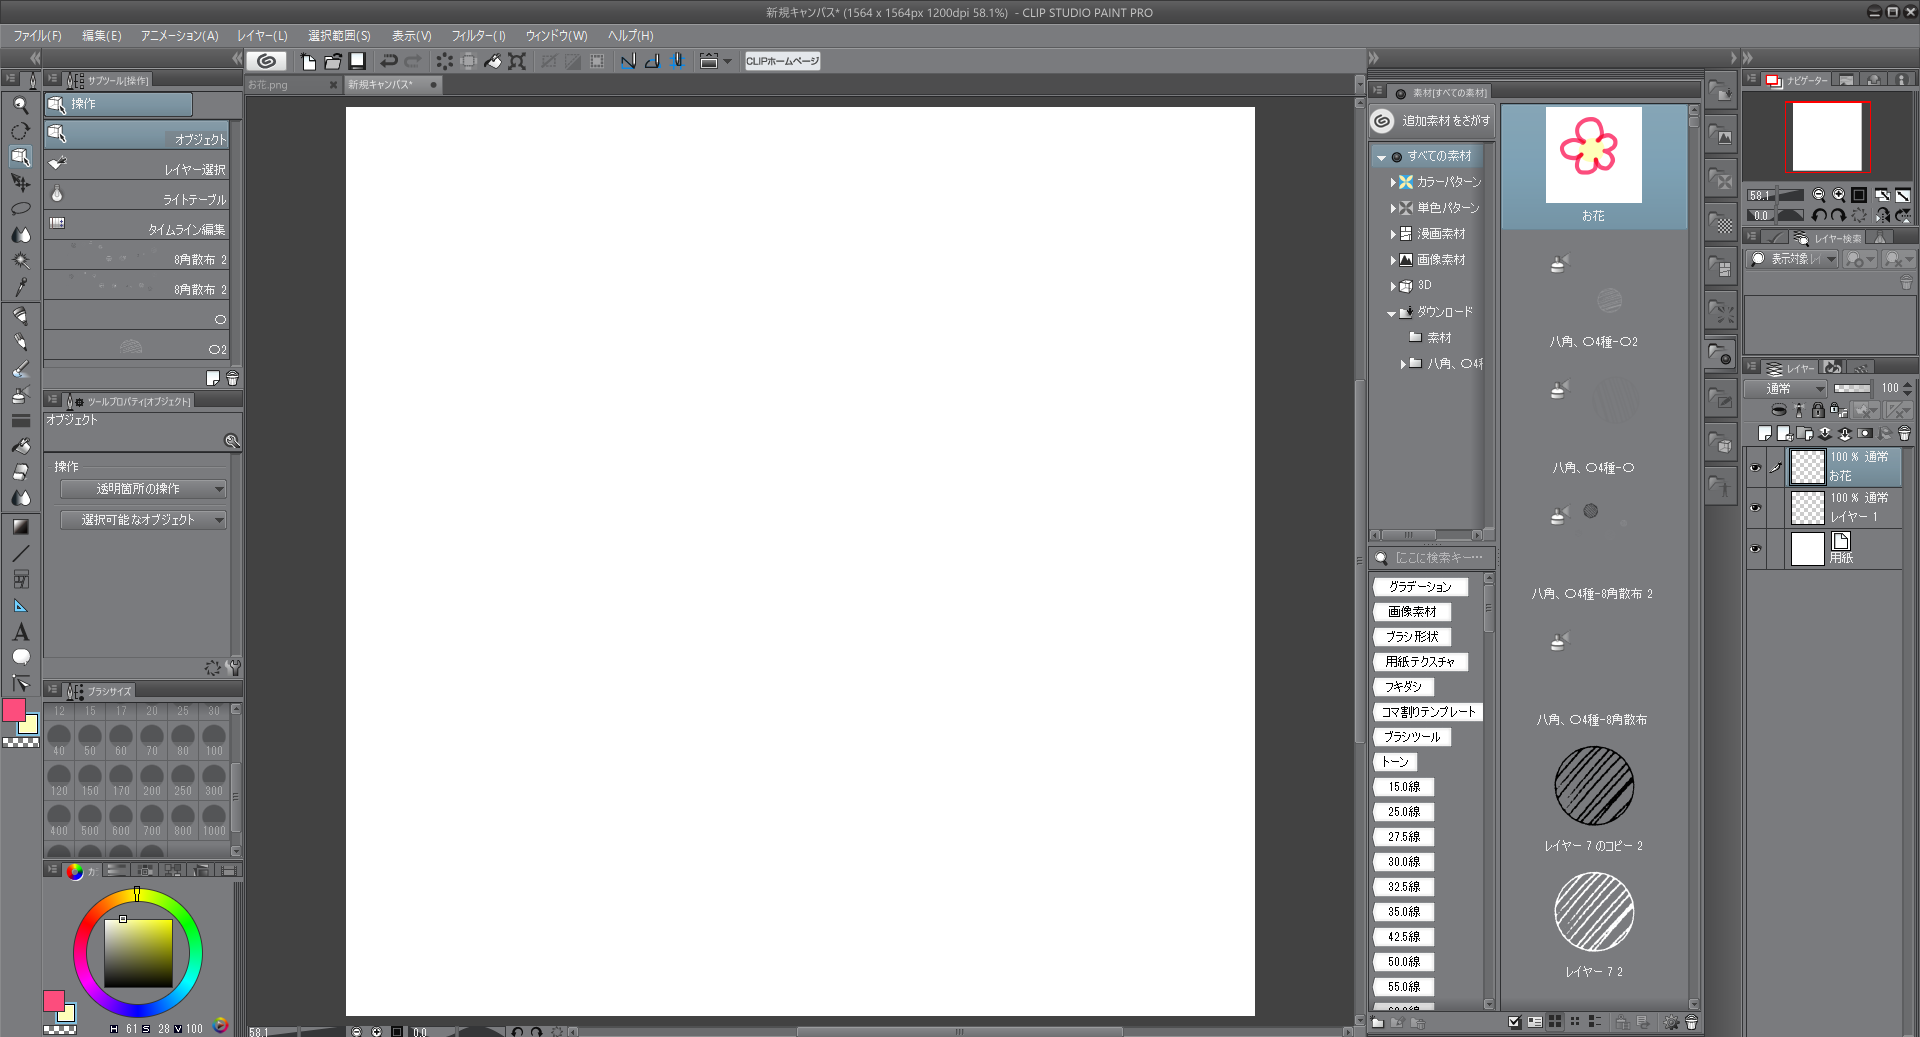This screenshot has width=1920, height=1037.
Task: Click inside the color wheel square
Action: click(x=138, y=953)
